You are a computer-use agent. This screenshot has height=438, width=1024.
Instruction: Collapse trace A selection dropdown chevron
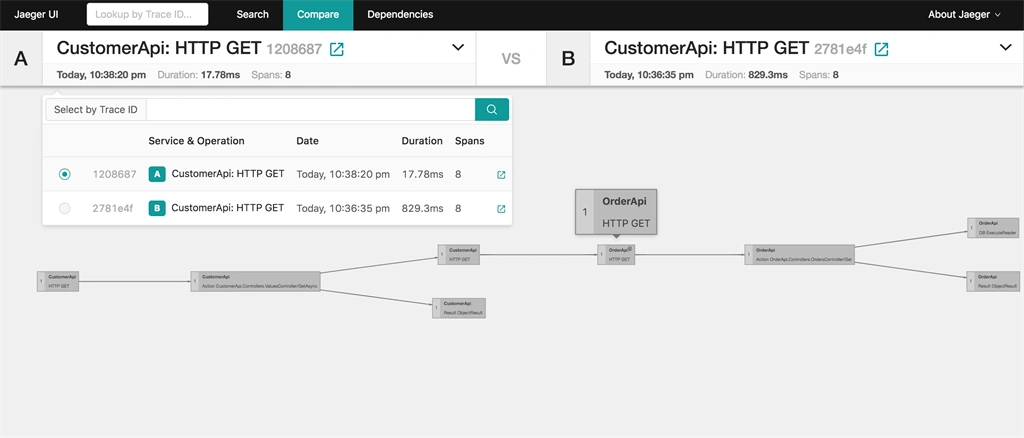[458, 48]
